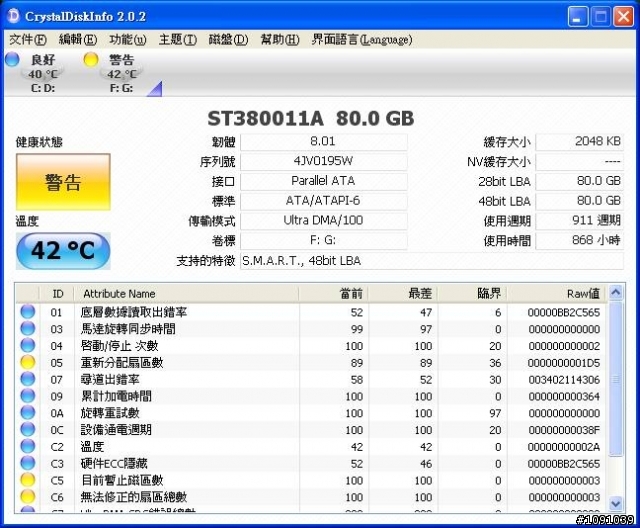Image resolution: width=640 pixels, height=528 pixels.
Task: Click the yellow 警告 health status button
Action: point(63,182)
